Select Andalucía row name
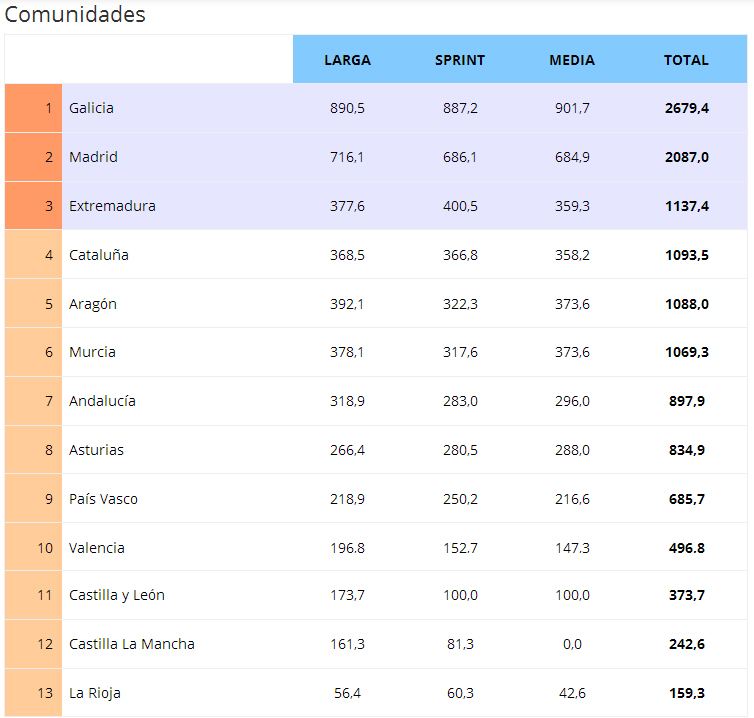The image size is (754, 718). pos(102,401)
